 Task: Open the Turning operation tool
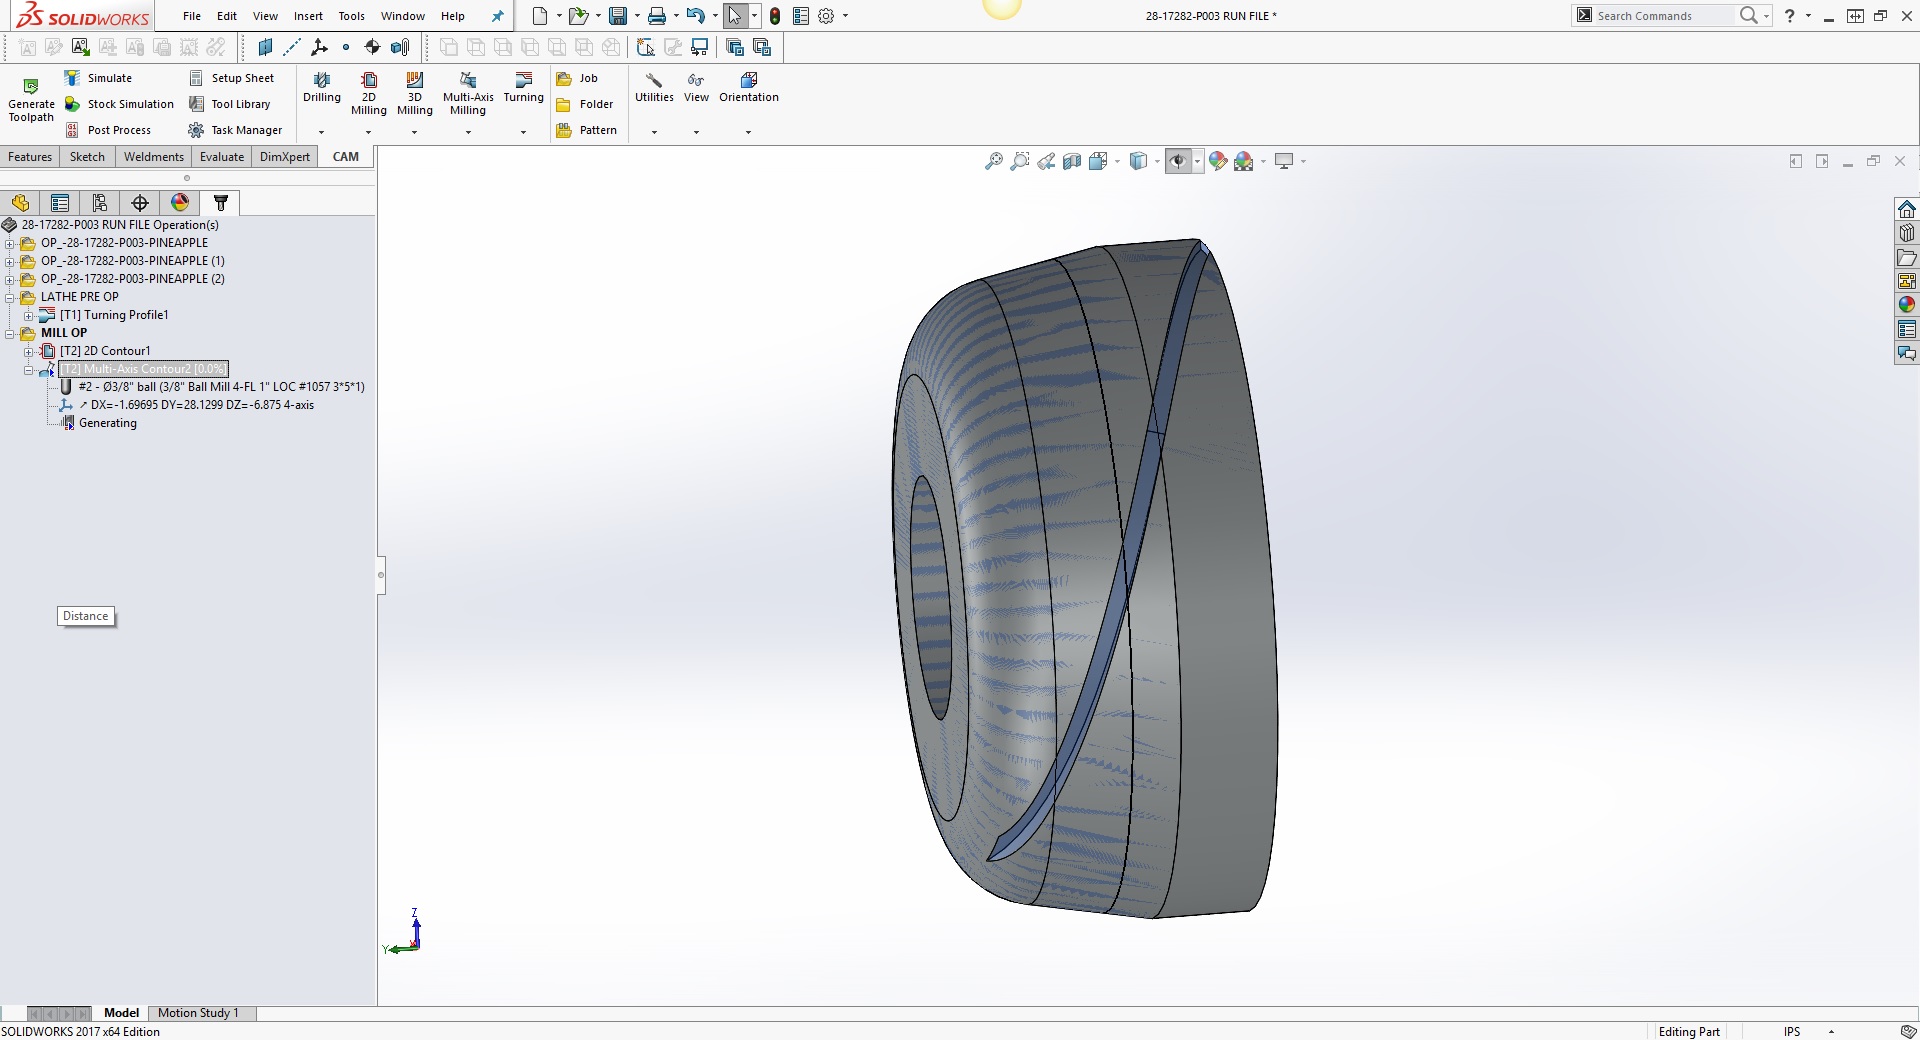pyautogui.click(x=523, y=90)
